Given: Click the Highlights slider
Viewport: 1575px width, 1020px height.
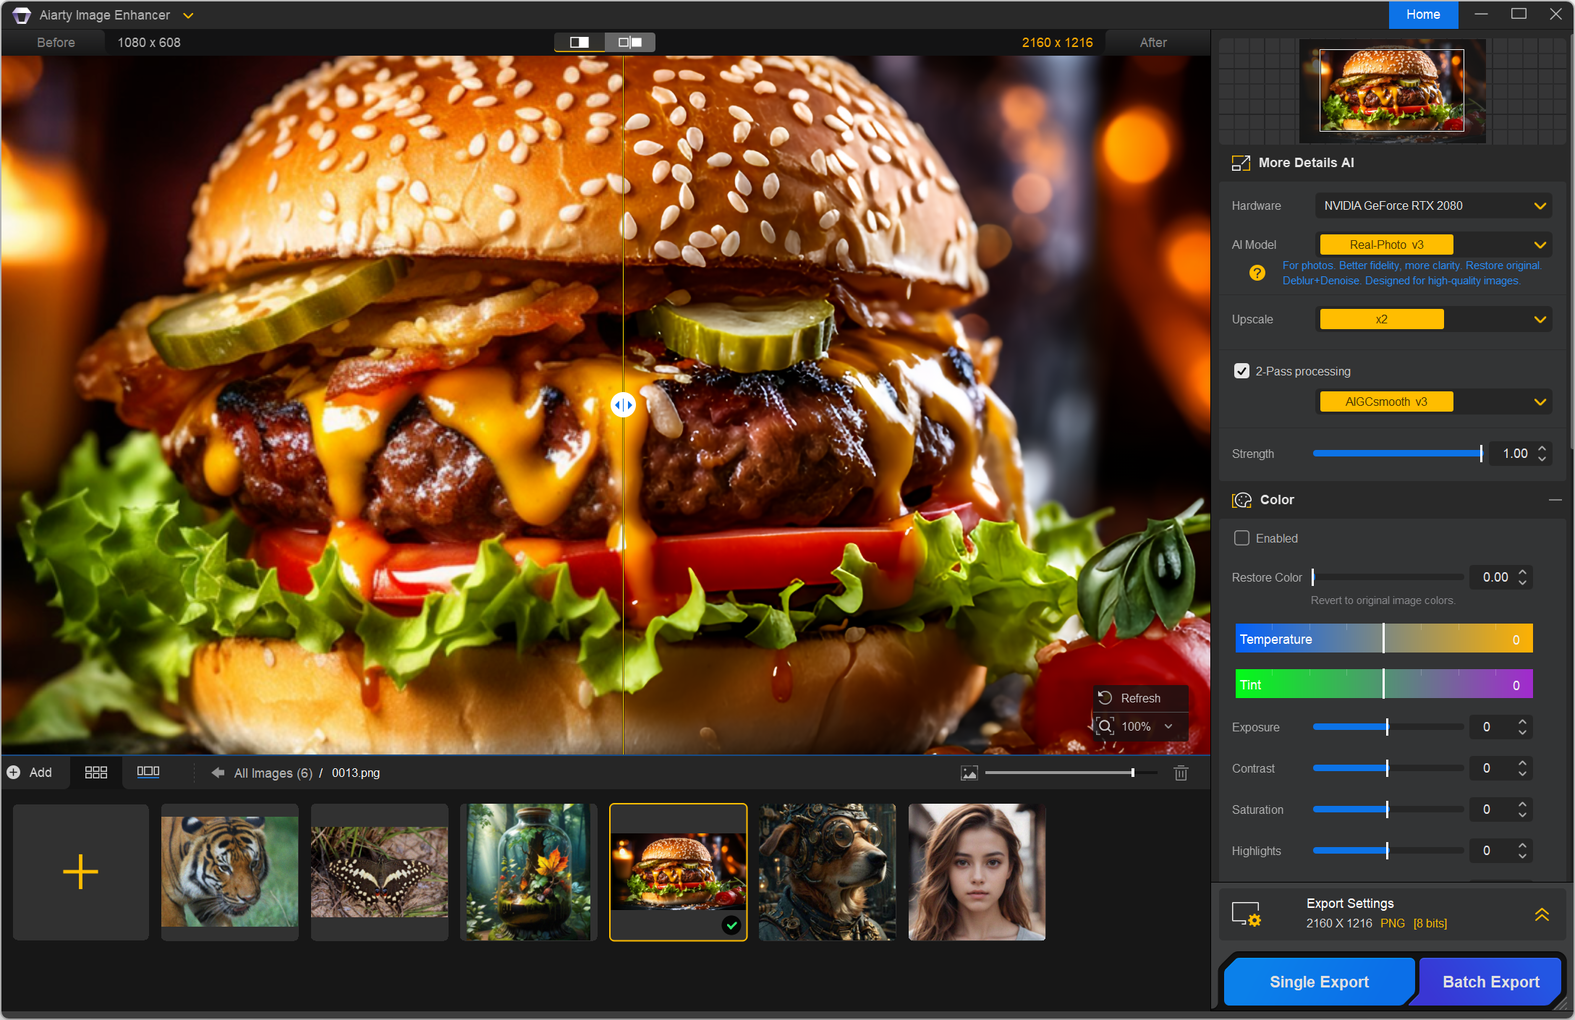Looking at the screenshot, I should click(1388, 851).
